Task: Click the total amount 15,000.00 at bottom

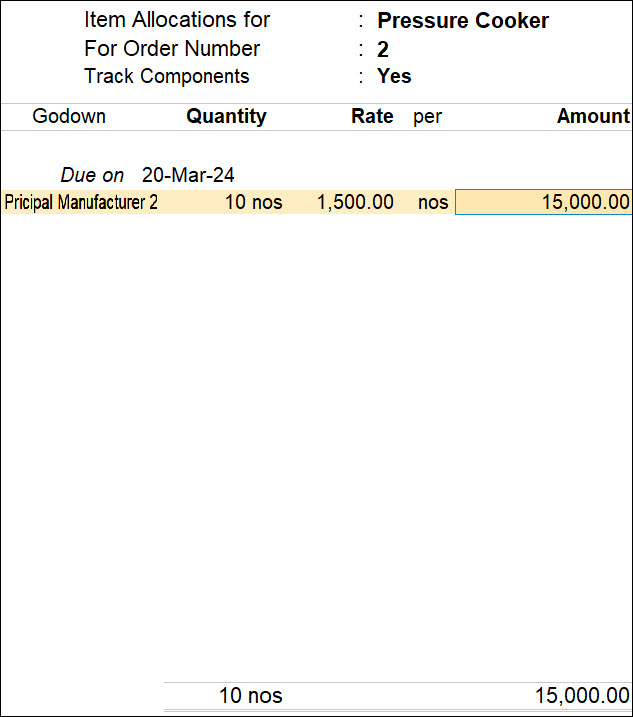Action: 582,696
